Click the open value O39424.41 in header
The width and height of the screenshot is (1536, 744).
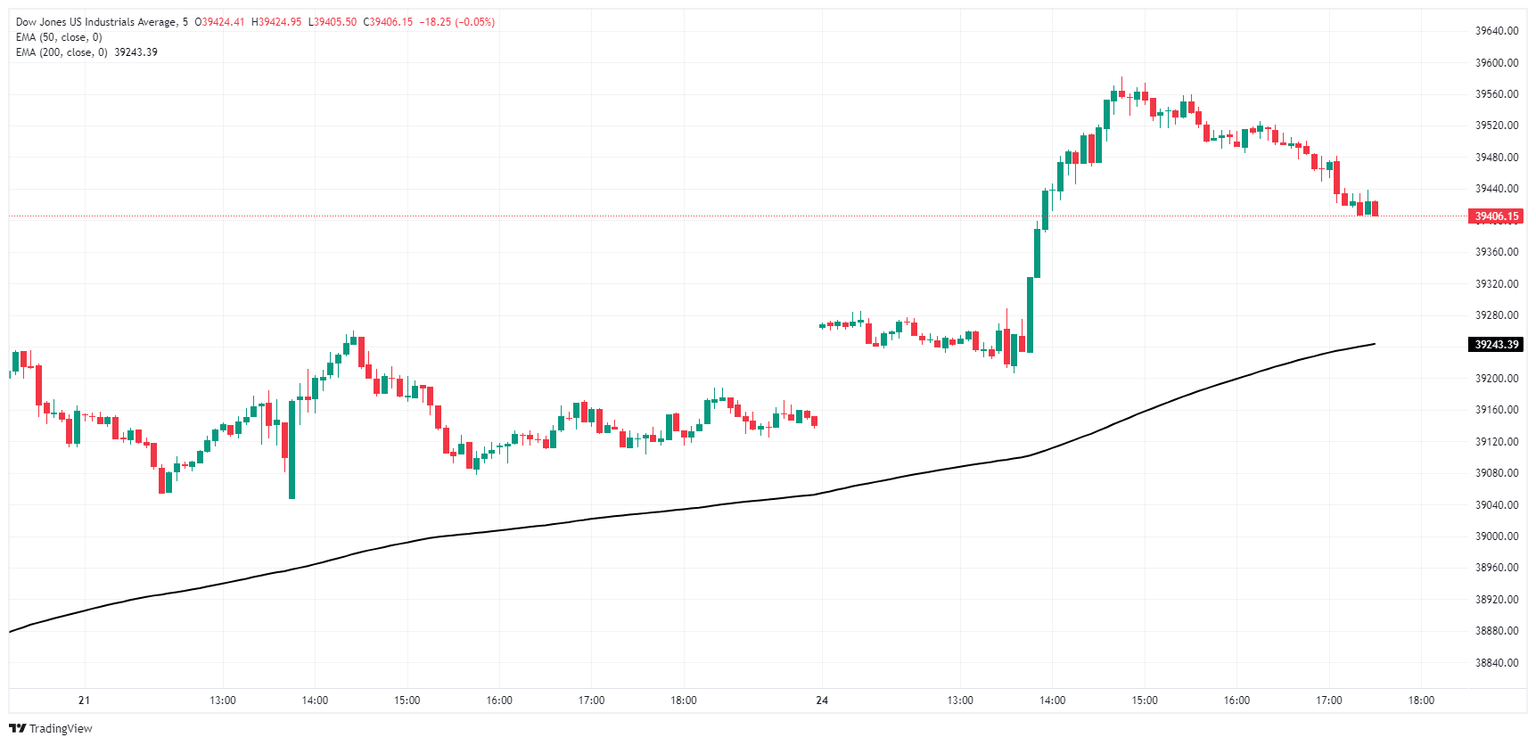click(x=227, y=22)
